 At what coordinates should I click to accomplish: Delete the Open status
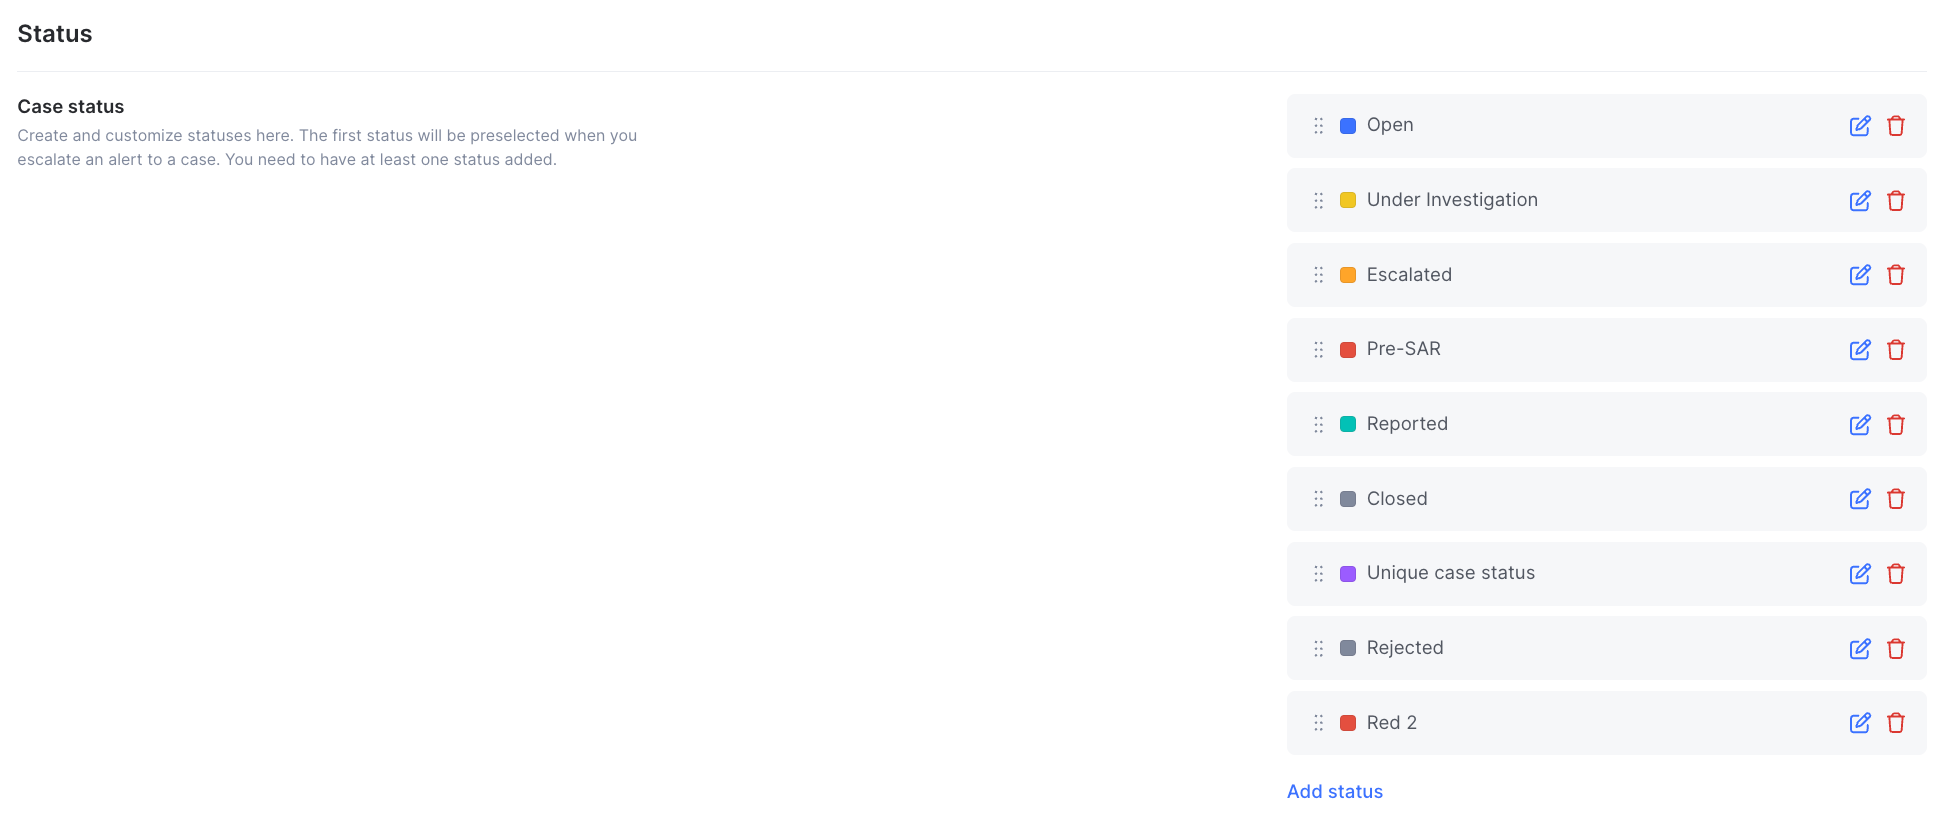coord(1896,126)
